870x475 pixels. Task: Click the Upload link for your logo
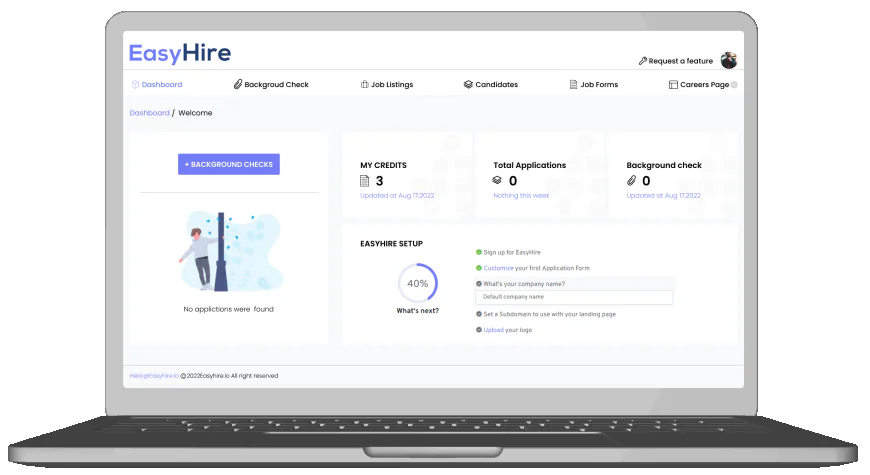pos(493,330)
